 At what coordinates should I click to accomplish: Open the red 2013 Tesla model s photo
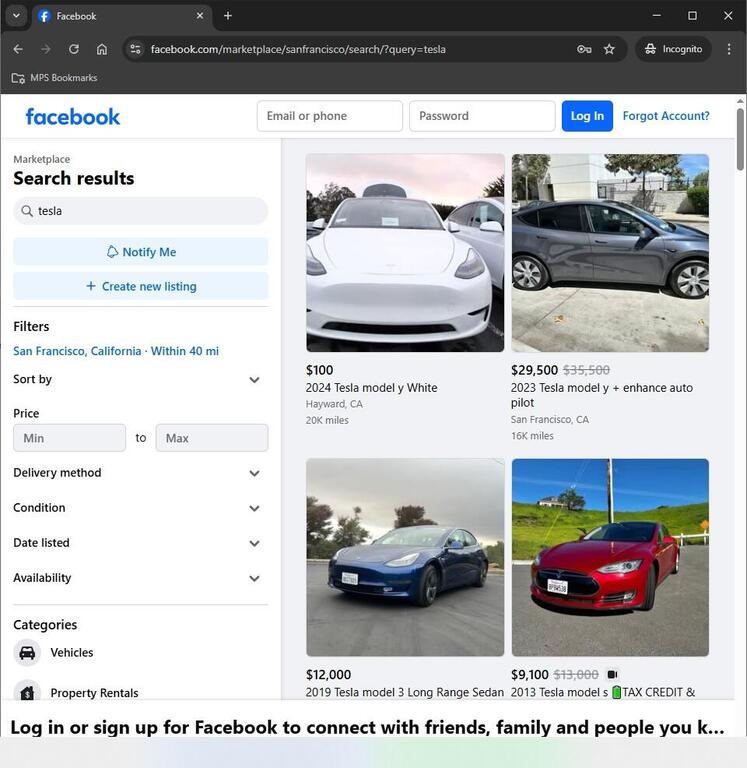click(610, 557)
